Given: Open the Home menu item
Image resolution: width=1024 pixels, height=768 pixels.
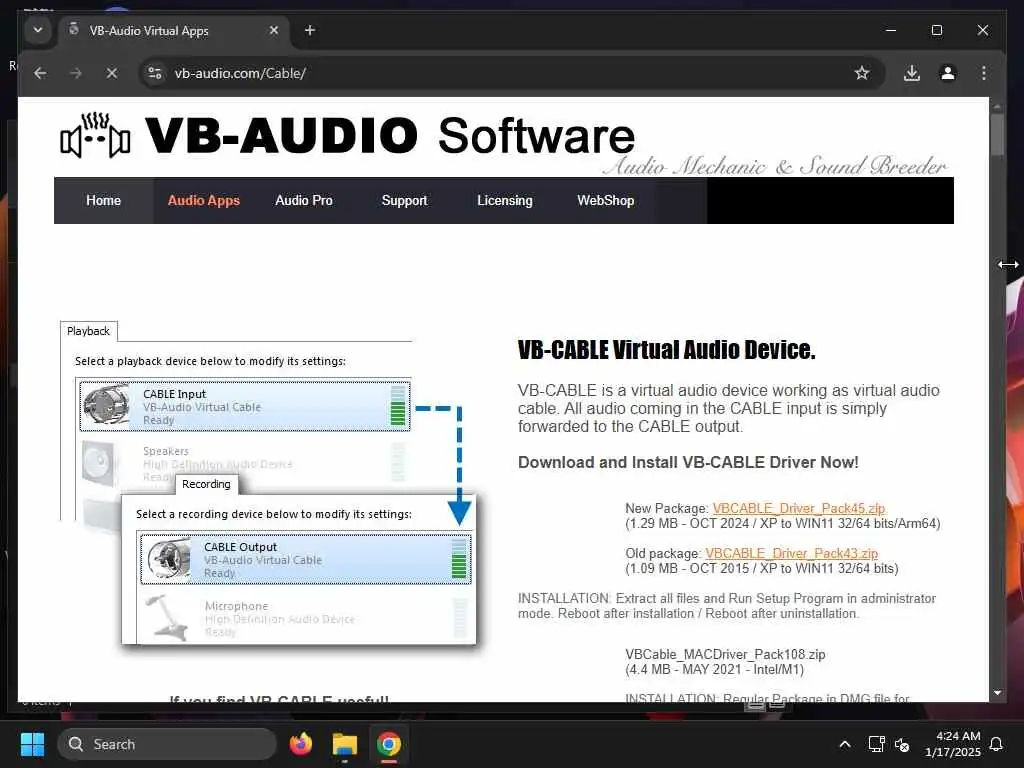Looking at the screenshot, I should tap(103, 200).
